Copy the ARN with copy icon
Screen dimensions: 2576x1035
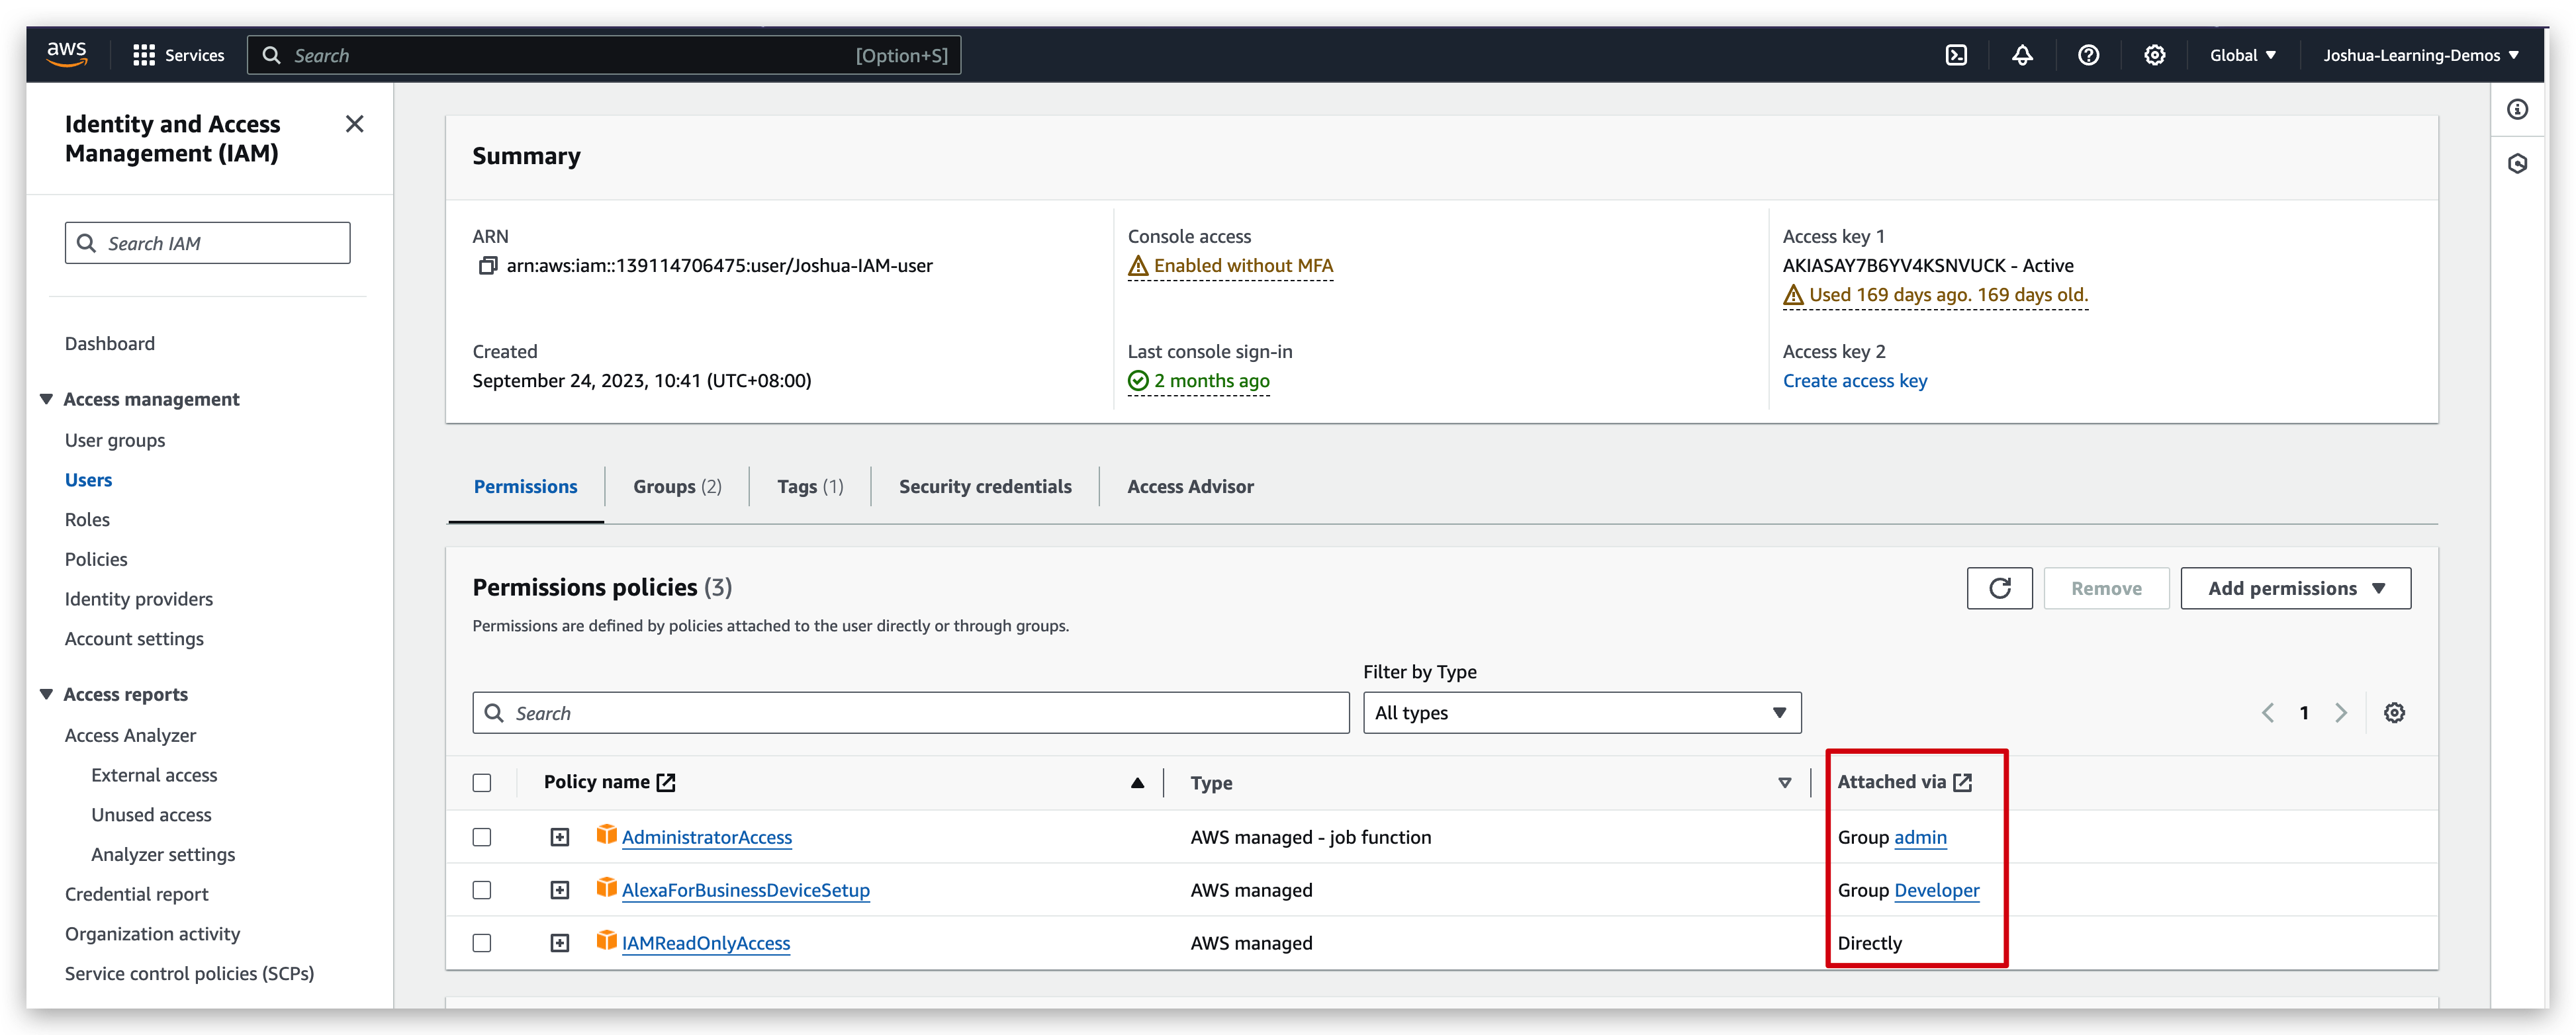(487, 266)
